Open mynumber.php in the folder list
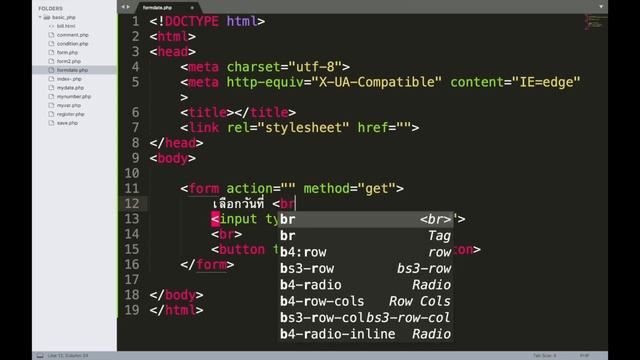640x360 pixels. click(x=74, y=97)
